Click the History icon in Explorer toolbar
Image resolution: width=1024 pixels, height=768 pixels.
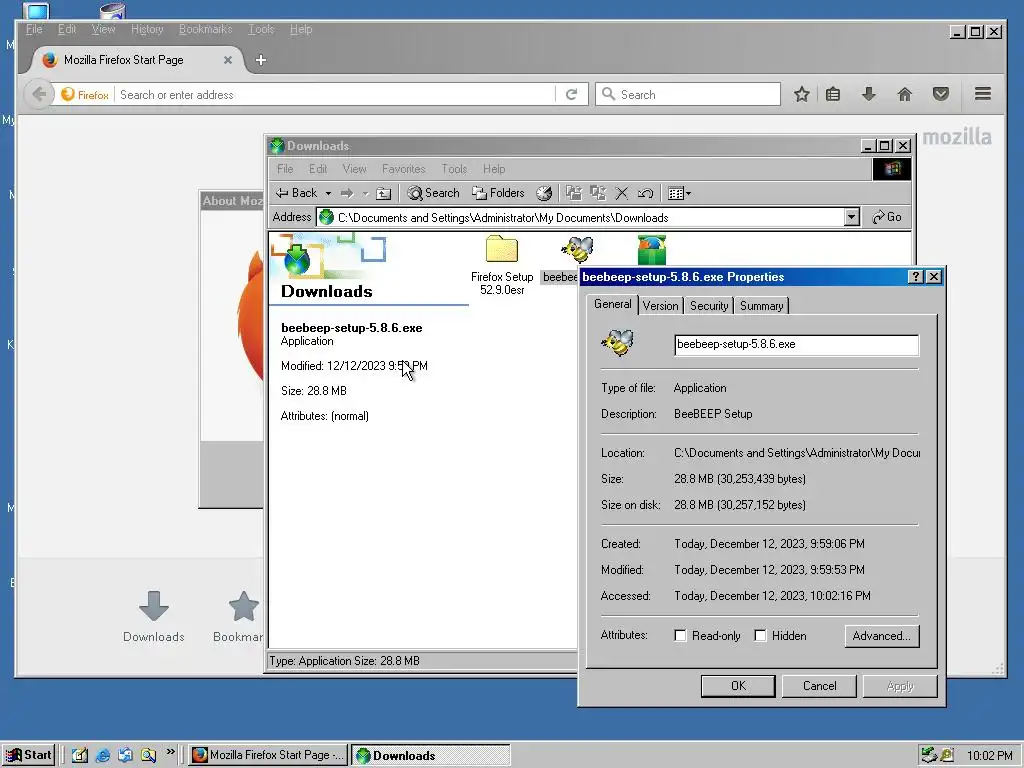click(544, 193)
